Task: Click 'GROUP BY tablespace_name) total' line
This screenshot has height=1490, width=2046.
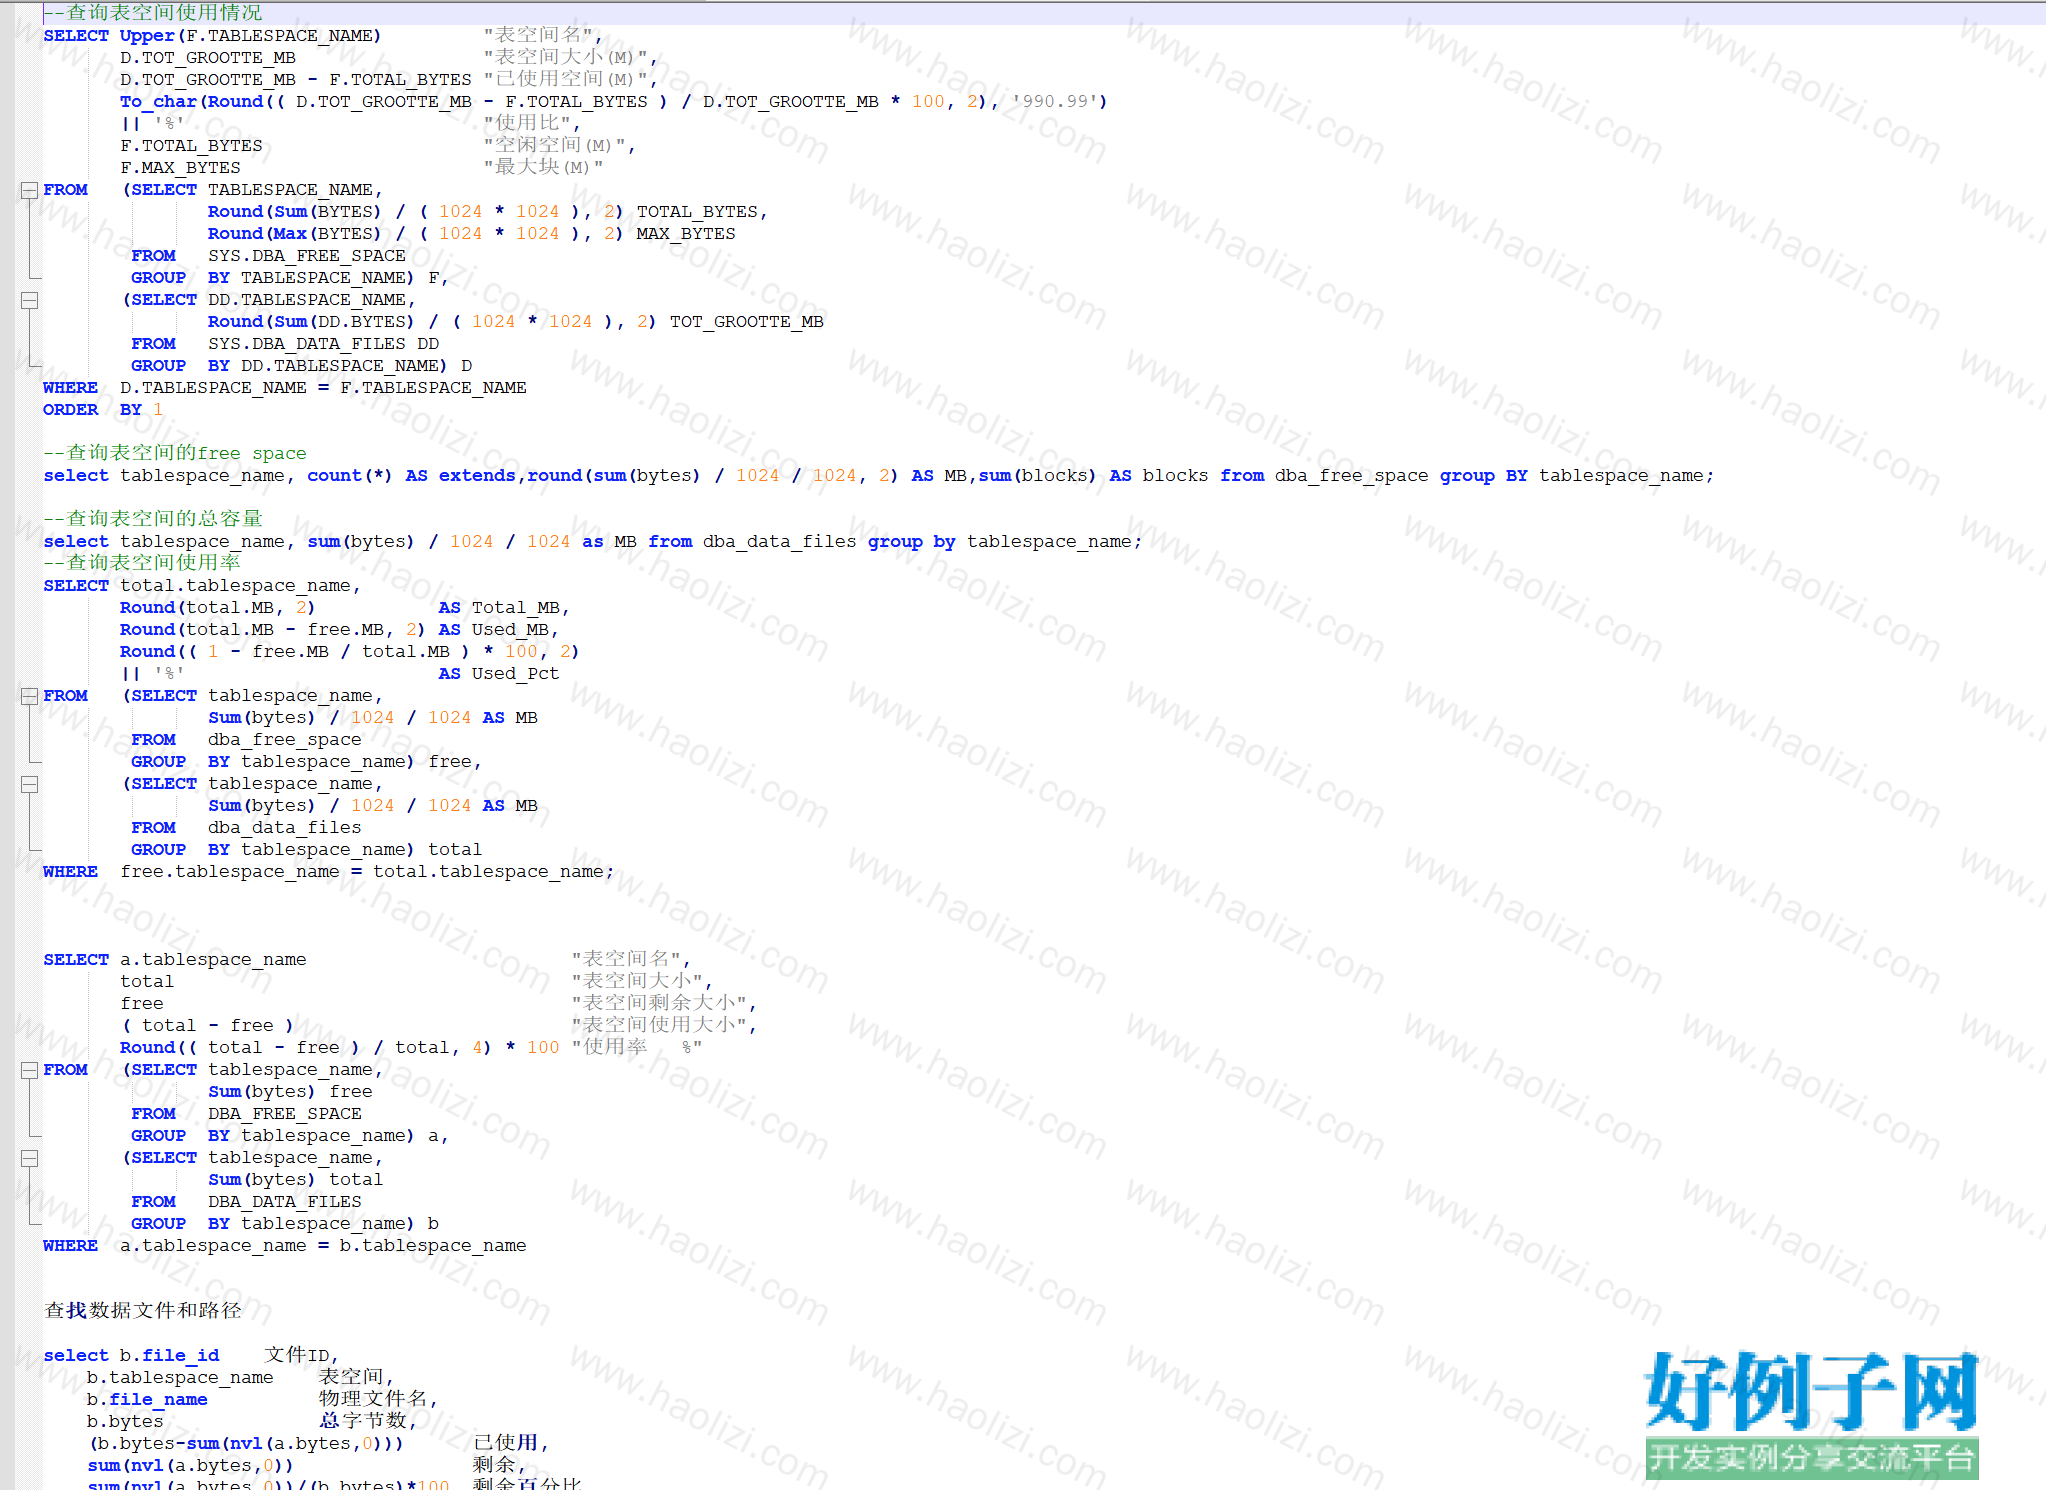Action: click(307, 850)
